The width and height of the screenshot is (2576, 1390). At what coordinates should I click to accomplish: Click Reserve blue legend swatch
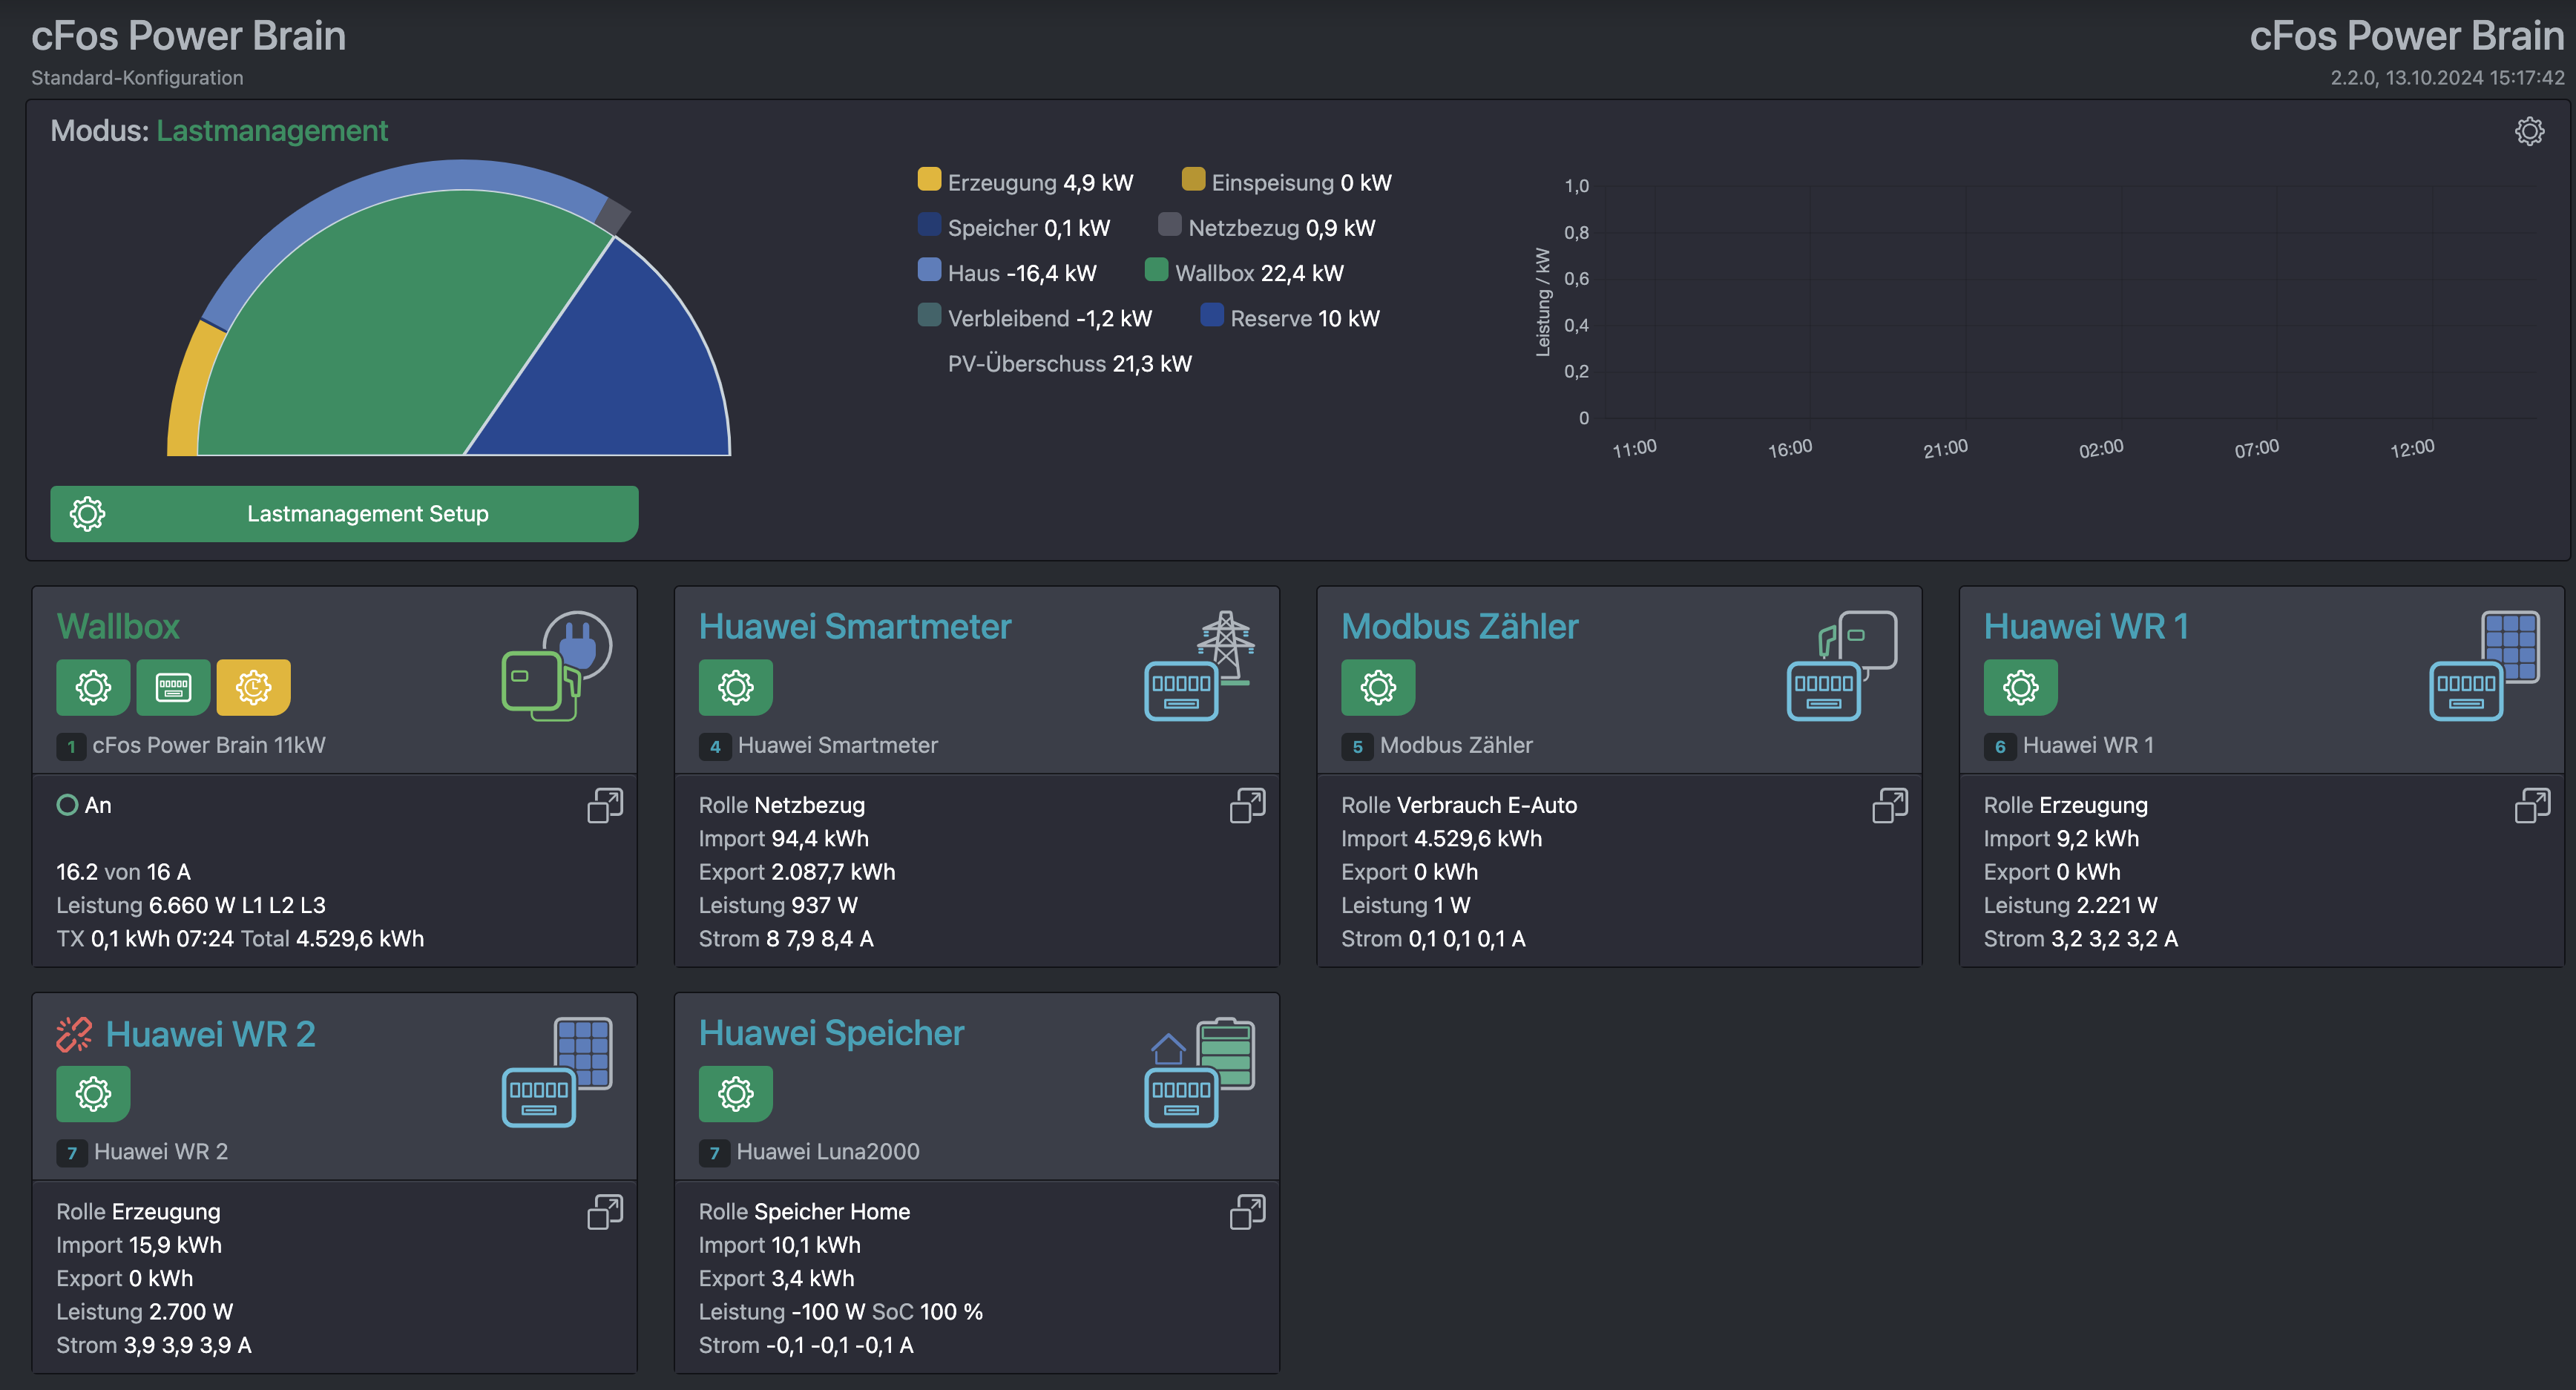coord(1211,316)
